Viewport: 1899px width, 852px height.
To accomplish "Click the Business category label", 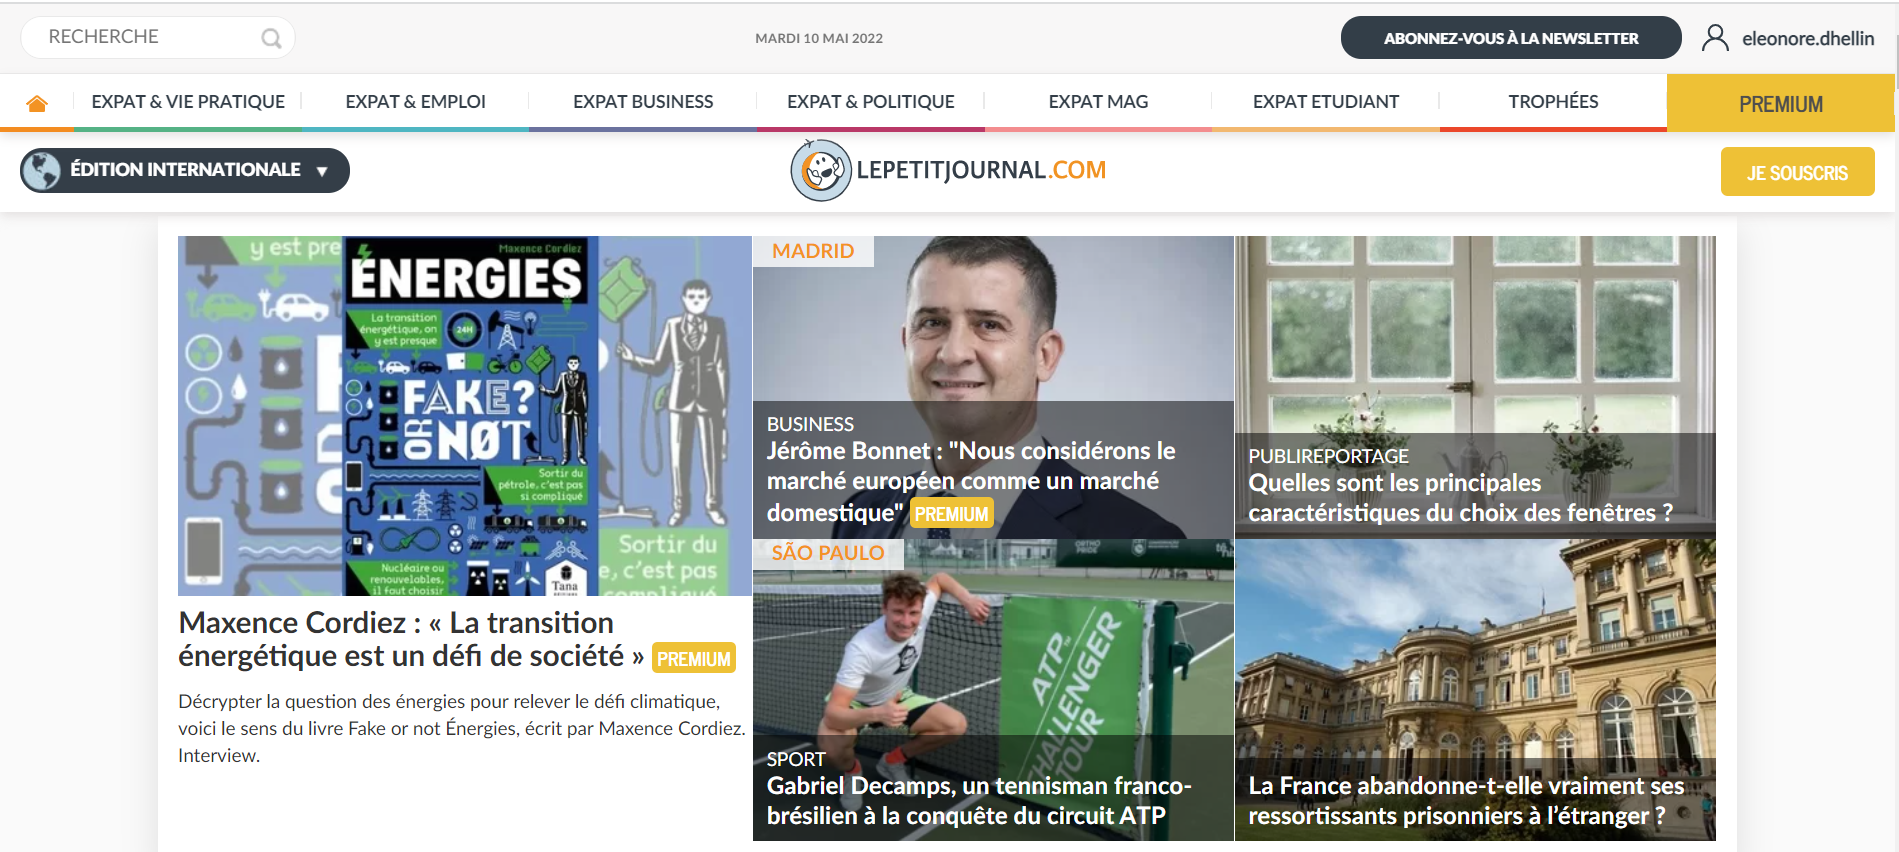I will click(810, 424).
